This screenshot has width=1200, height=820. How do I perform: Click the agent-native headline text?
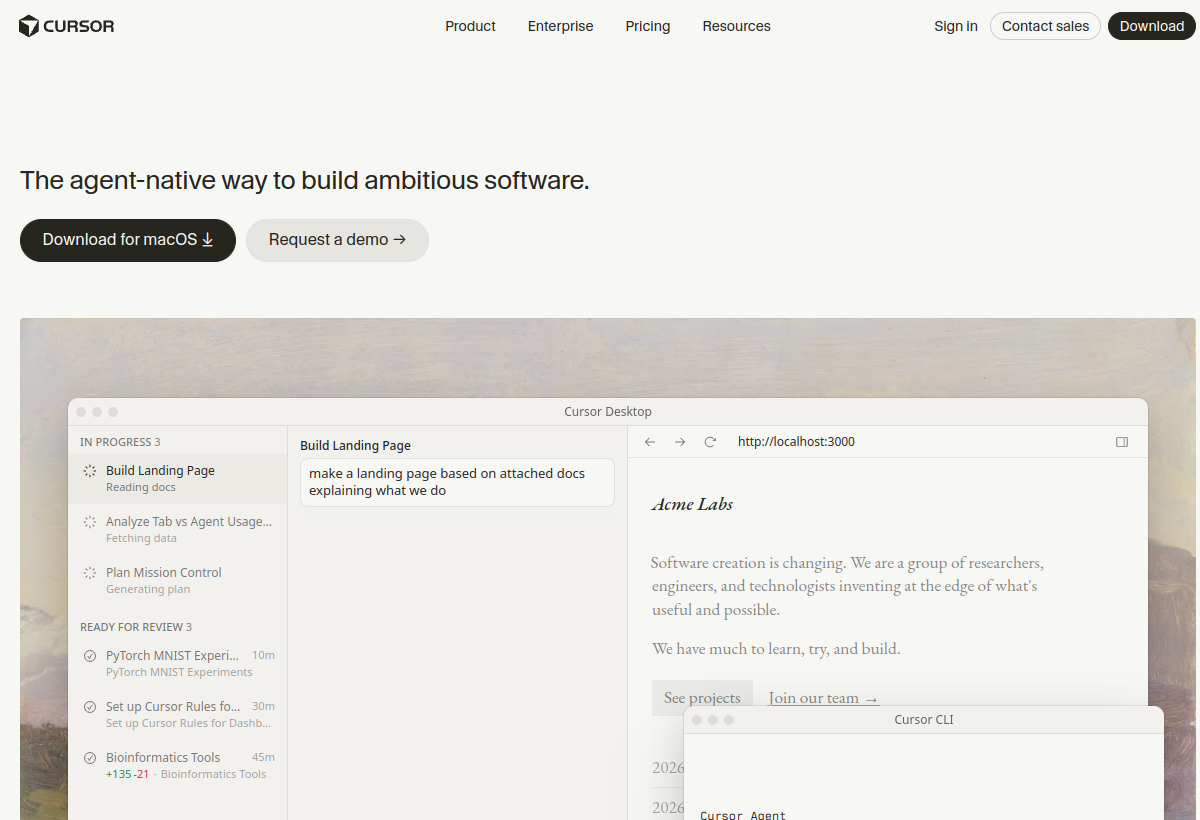[305, 181]
